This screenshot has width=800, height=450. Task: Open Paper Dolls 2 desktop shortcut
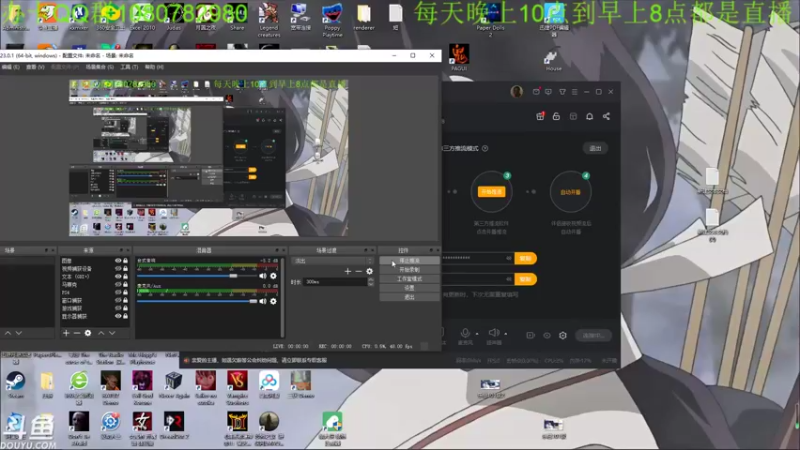pyautogui.click(x=490, y=20)
